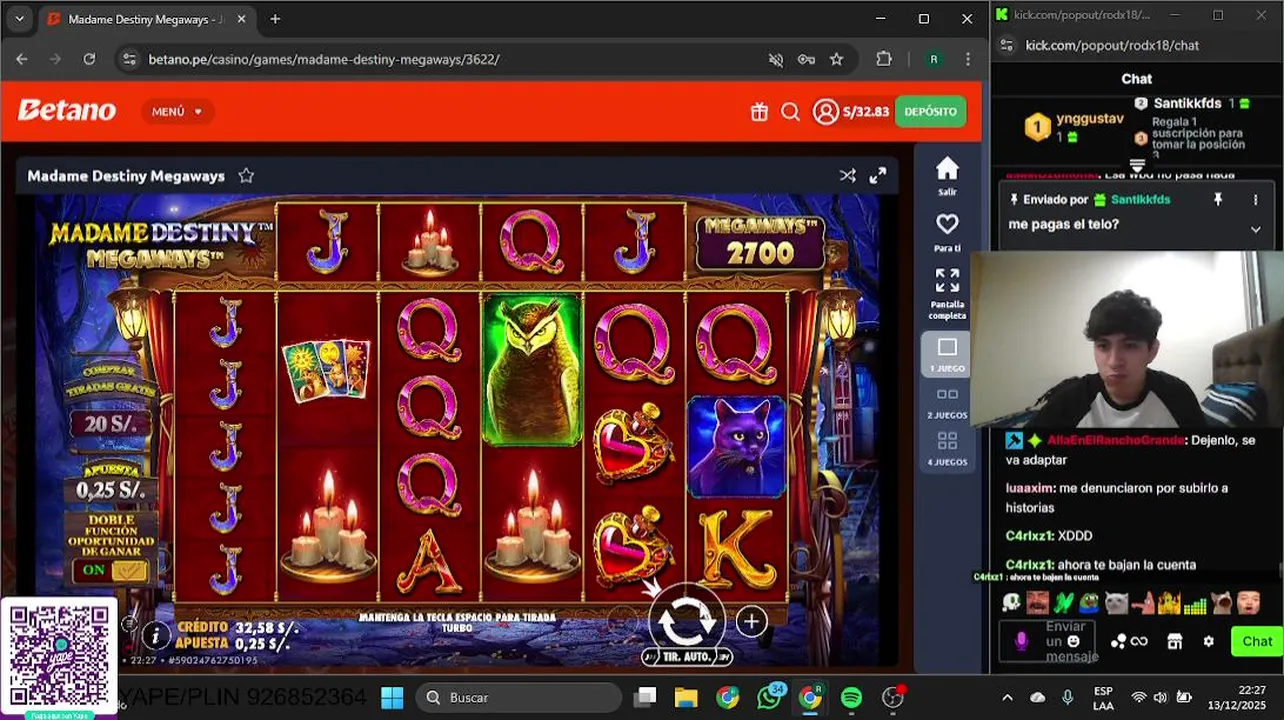Open the pinned message three-dot options
Screen dimensions: 1284x720
coord(1255,200)
